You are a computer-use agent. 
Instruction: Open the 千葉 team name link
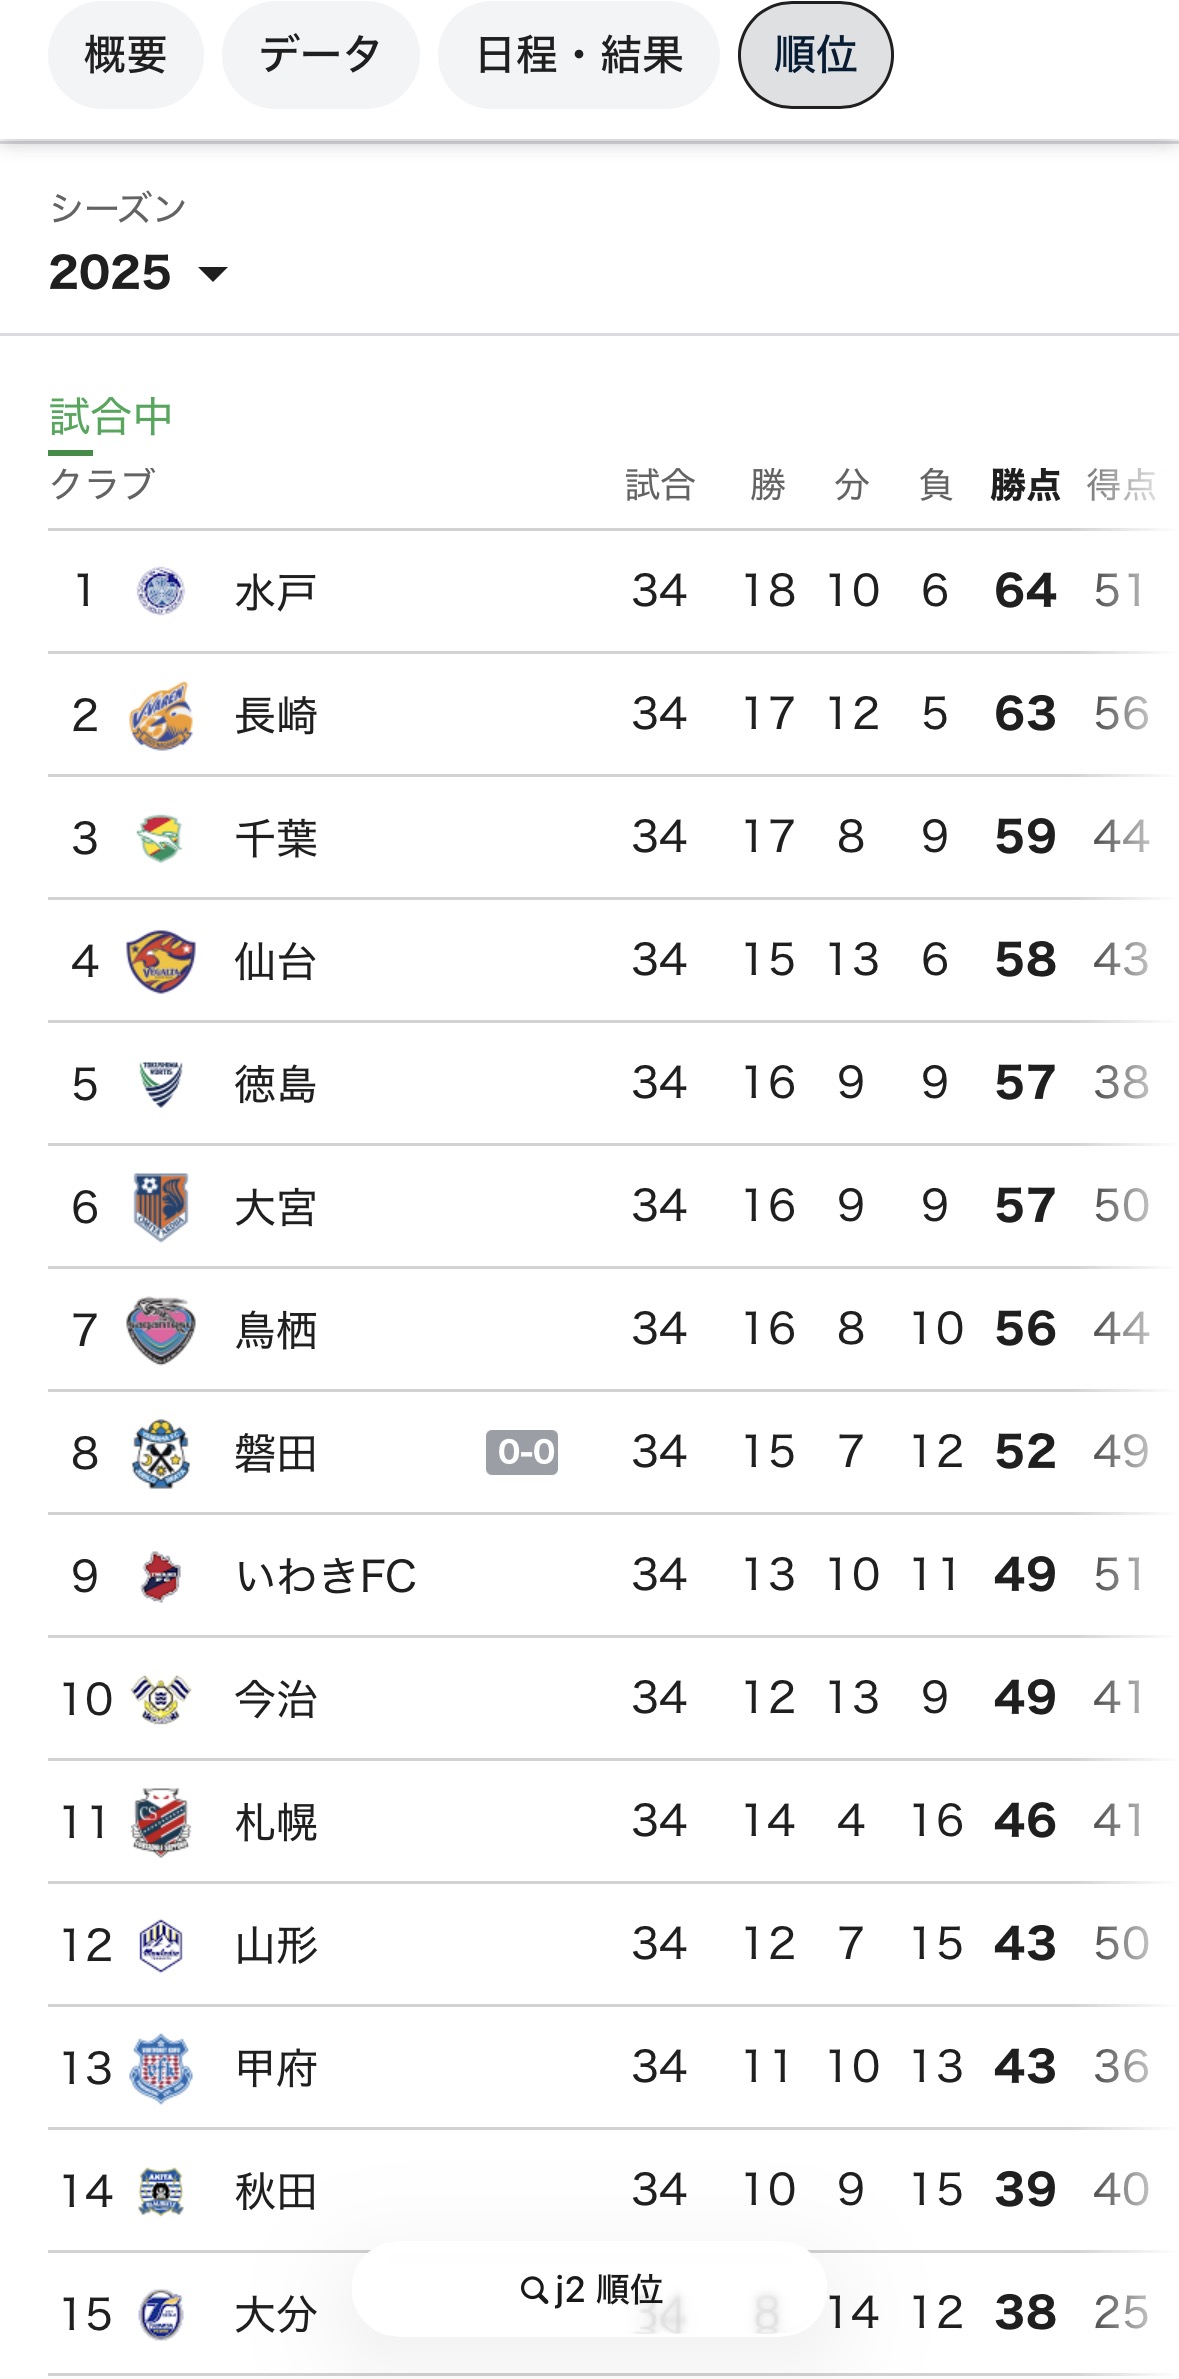[x=276, y=838]
